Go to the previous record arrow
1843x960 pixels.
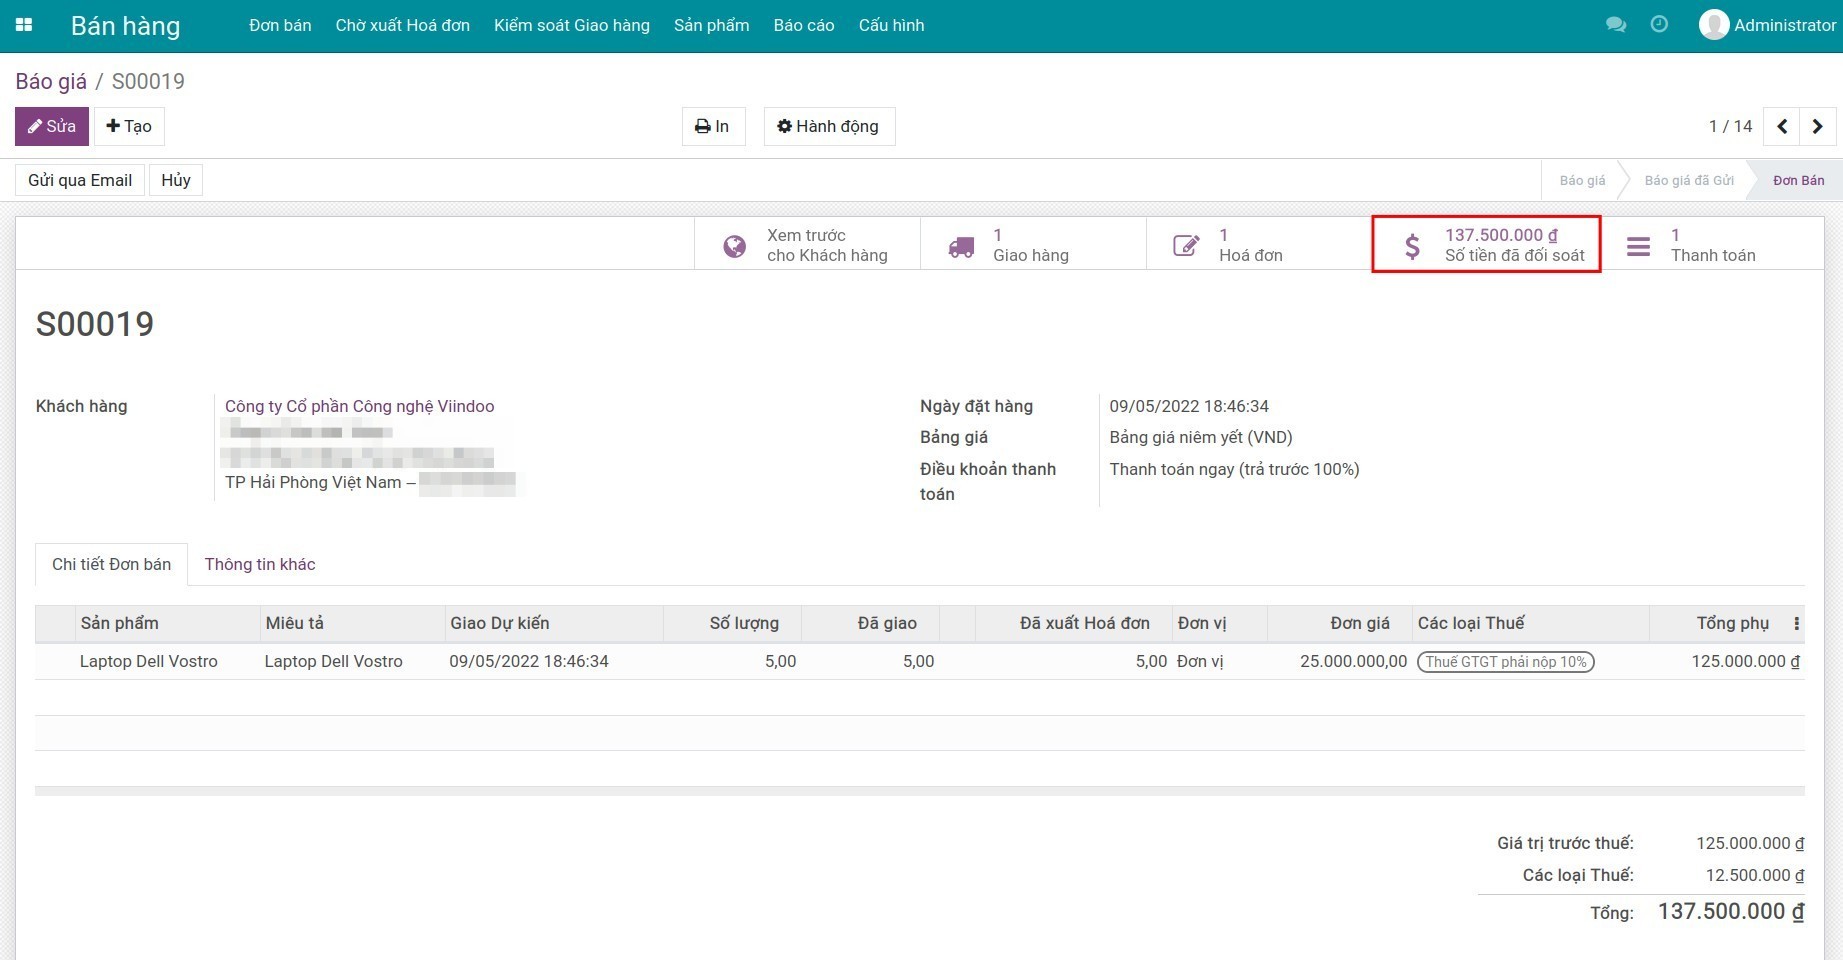1782,126
